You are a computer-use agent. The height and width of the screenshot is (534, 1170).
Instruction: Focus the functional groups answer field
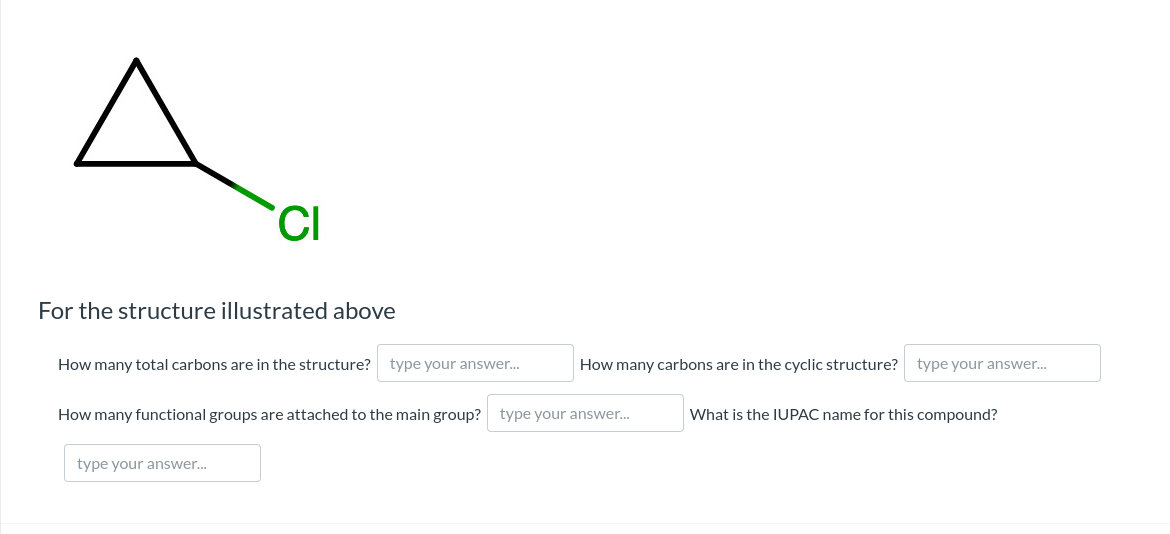(585, 413)
